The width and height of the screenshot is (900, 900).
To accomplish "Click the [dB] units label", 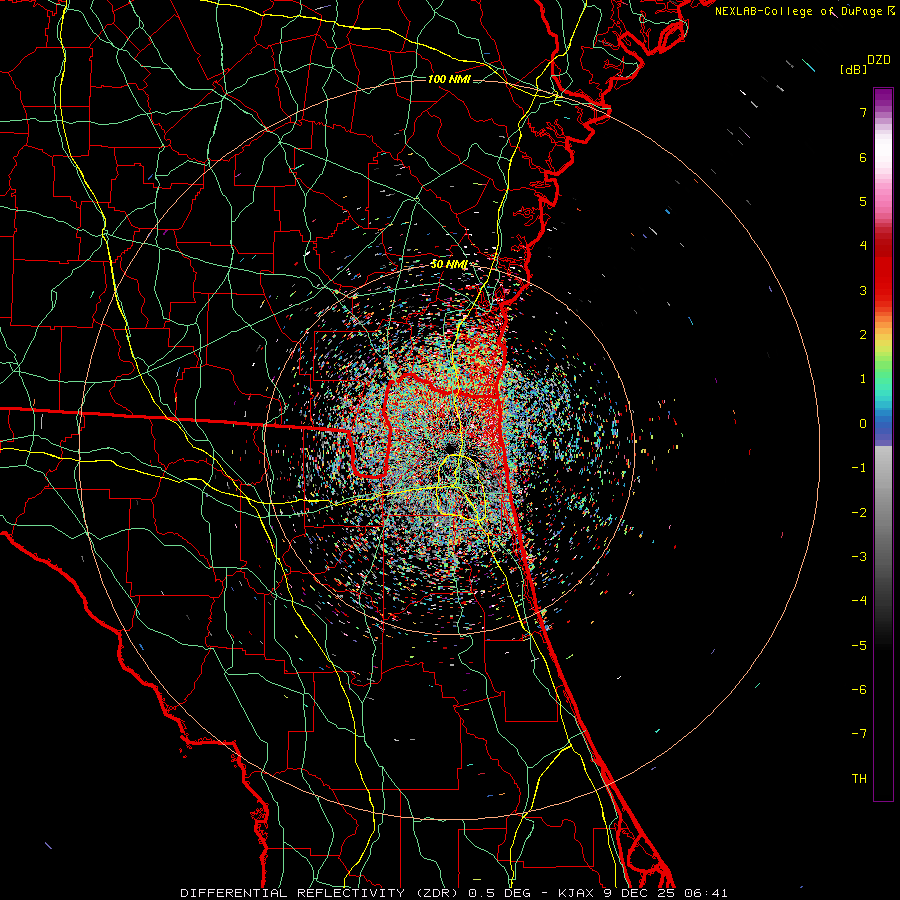I will 853,69.
